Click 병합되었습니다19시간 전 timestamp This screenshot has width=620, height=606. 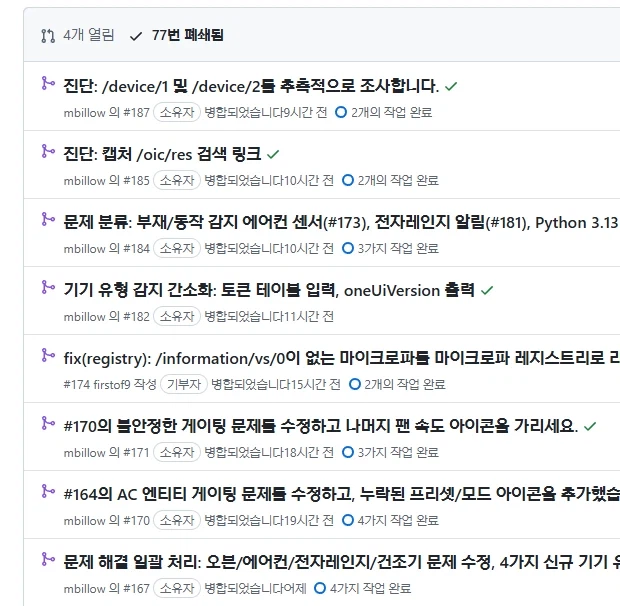click(x=269, y=520)
